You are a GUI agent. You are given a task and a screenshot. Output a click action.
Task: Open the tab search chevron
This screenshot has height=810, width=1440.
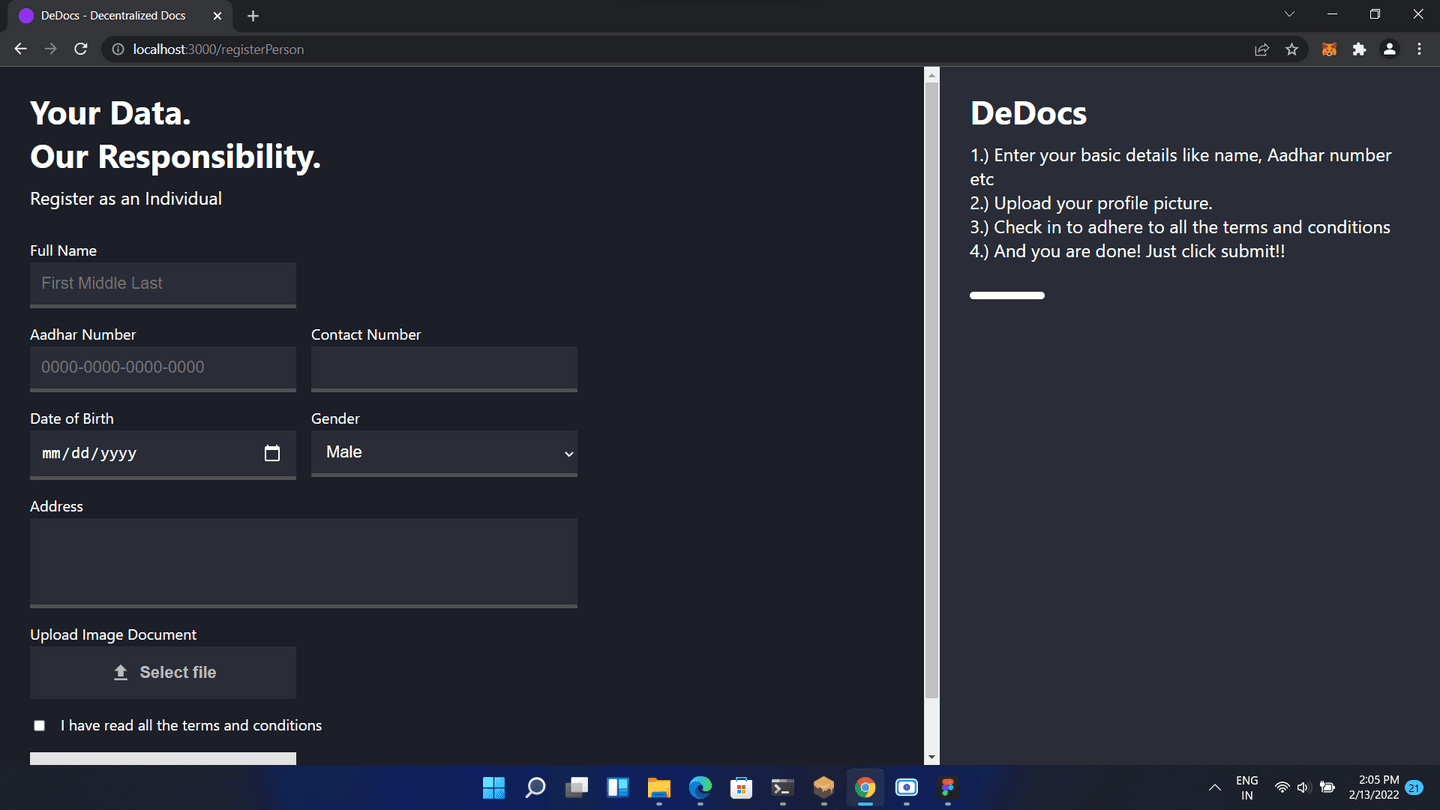(1289, 15)
